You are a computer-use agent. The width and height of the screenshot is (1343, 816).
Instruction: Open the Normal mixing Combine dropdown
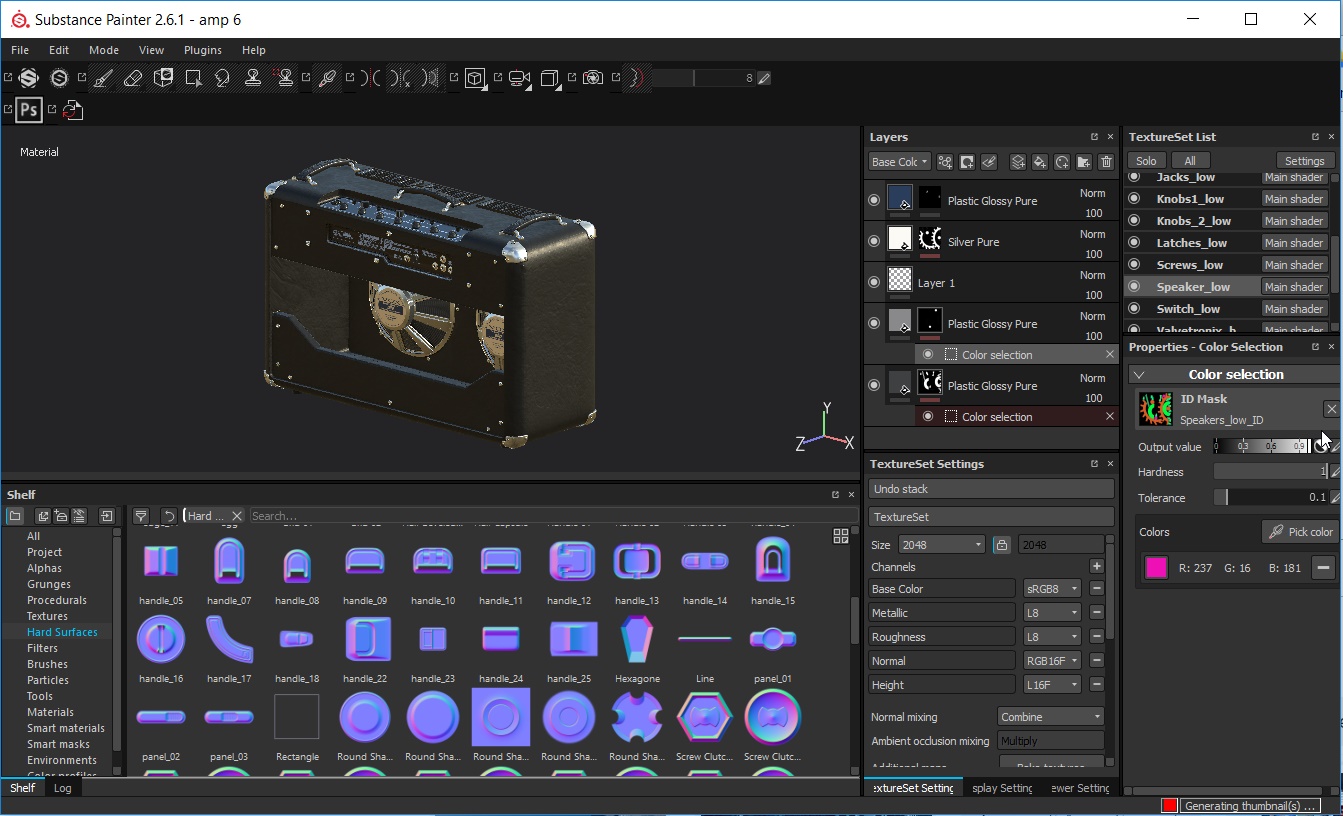pyautogui.click(x=1050, y=717)
